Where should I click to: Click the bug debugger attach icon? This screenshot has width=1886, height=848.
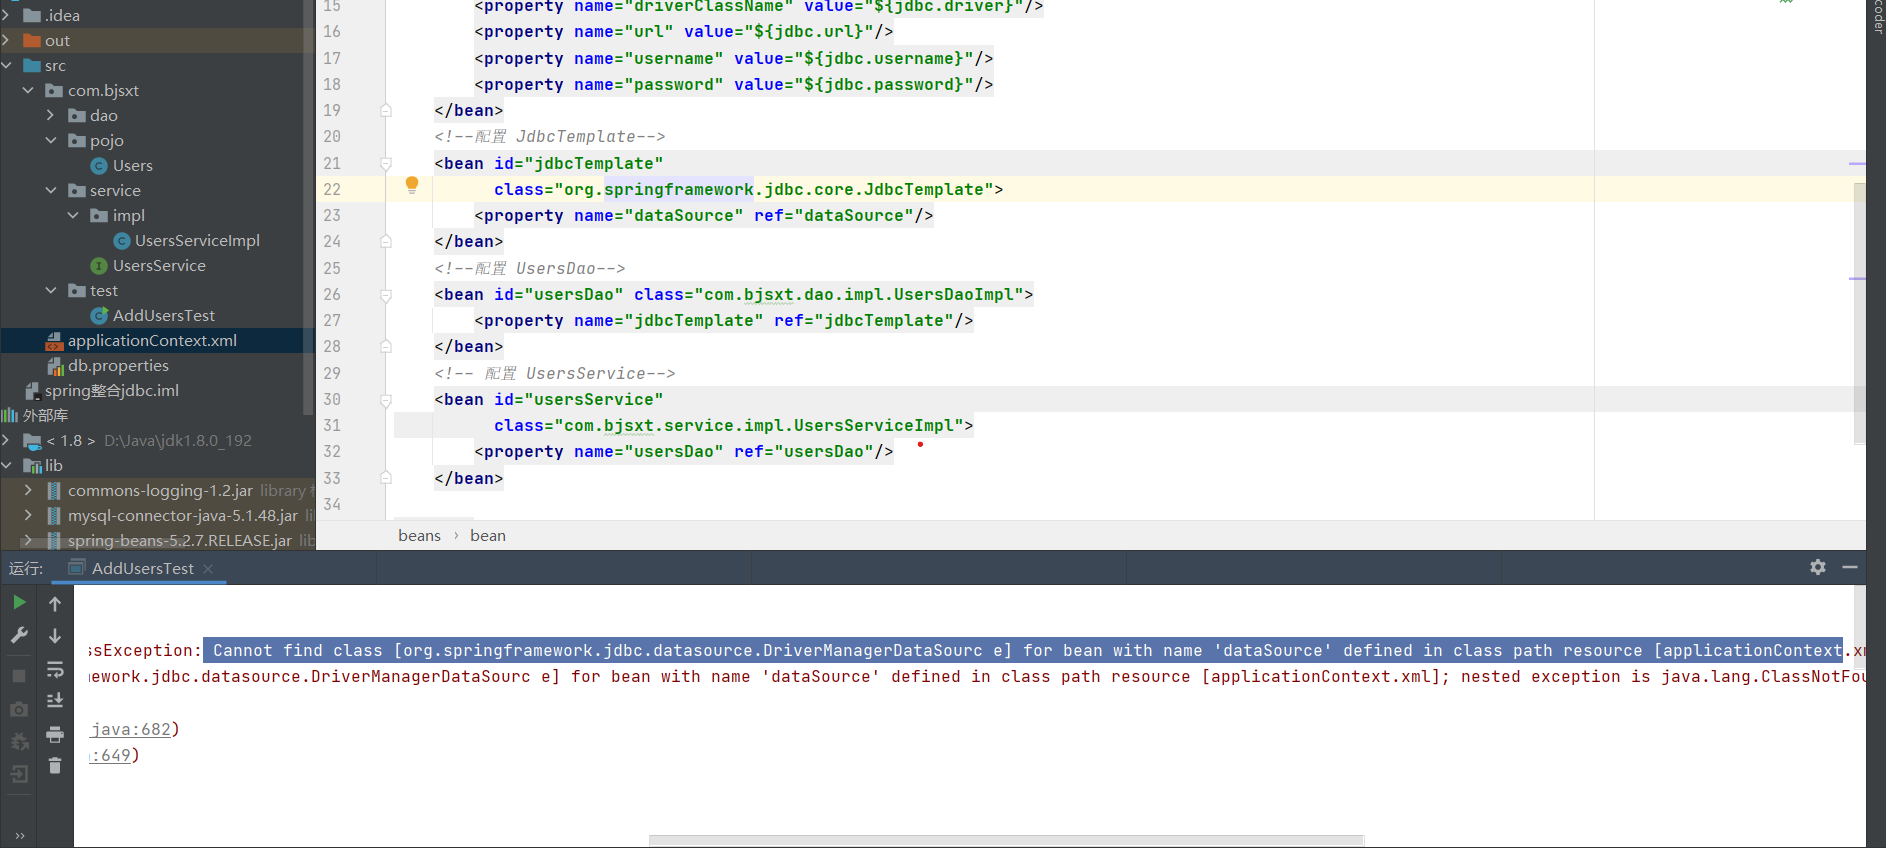pos(19,741)
